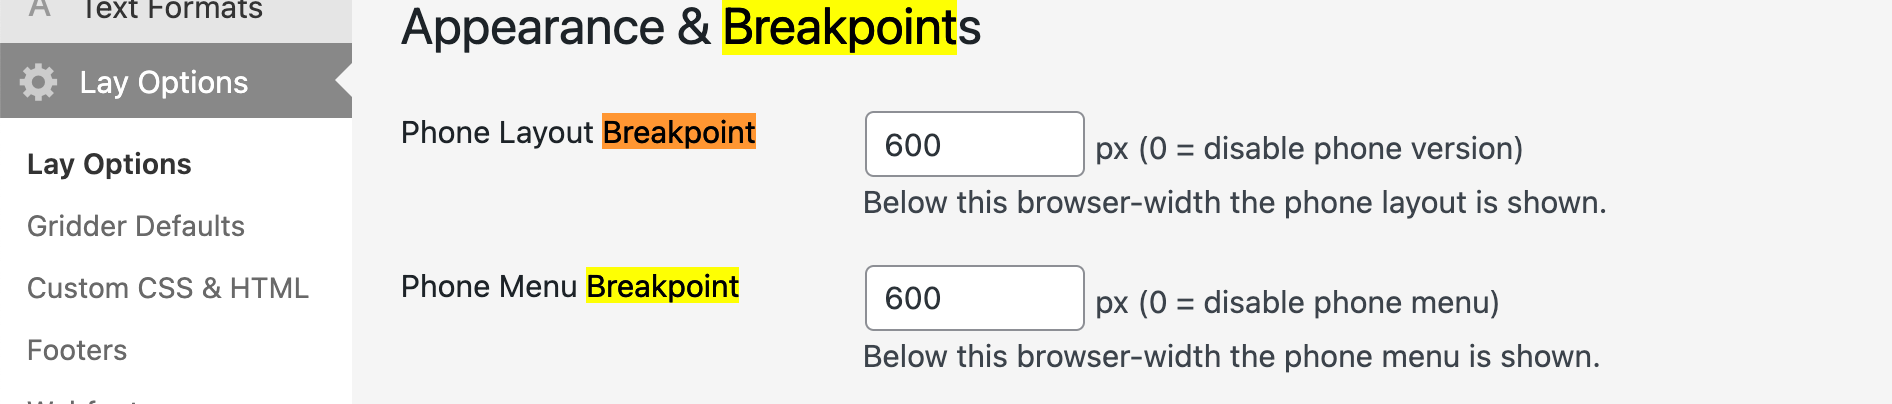The width and height of the screenshot is (1892, 404).
Task: Open Custom CSS & HTML page
Action: pos(168,288)
